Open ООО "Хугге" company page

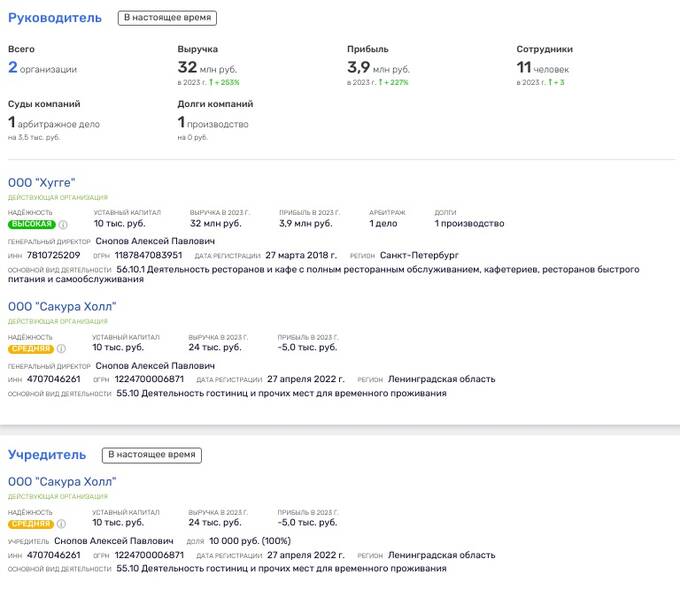tap(41, 182)
